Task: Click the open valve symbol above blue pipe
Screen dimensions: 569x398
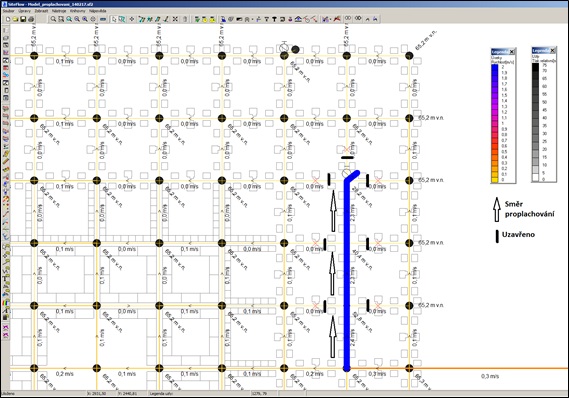Action: click(347, 173)
